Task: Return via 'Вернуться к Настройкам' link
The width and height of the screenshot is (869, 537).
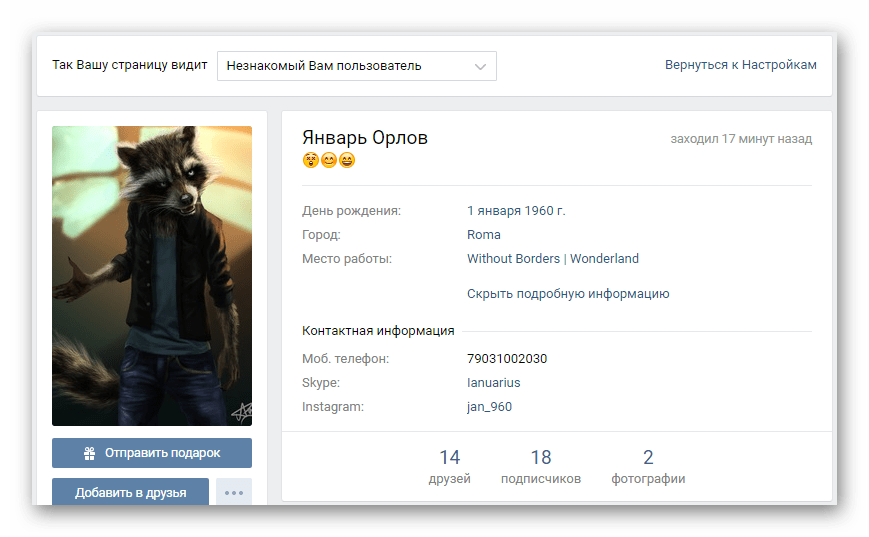Action: tap(740, 65)
